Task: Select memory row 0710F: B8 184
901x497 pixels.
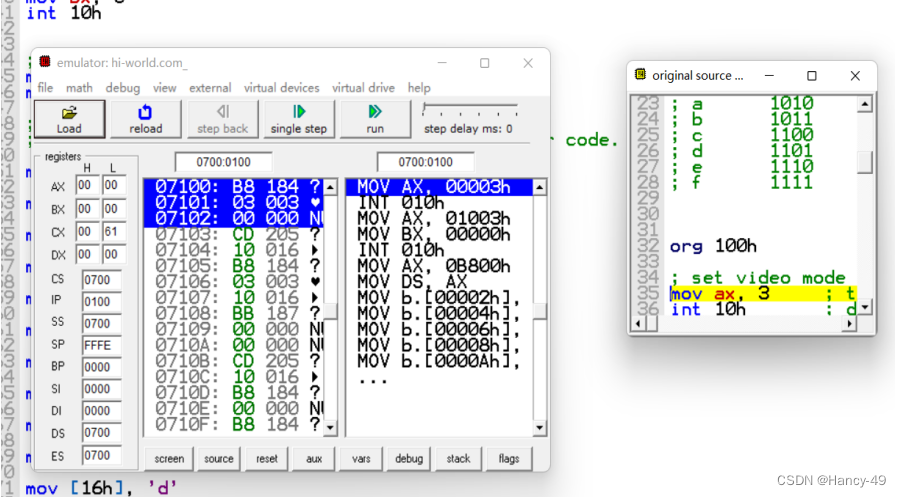Action: point(234,425)
